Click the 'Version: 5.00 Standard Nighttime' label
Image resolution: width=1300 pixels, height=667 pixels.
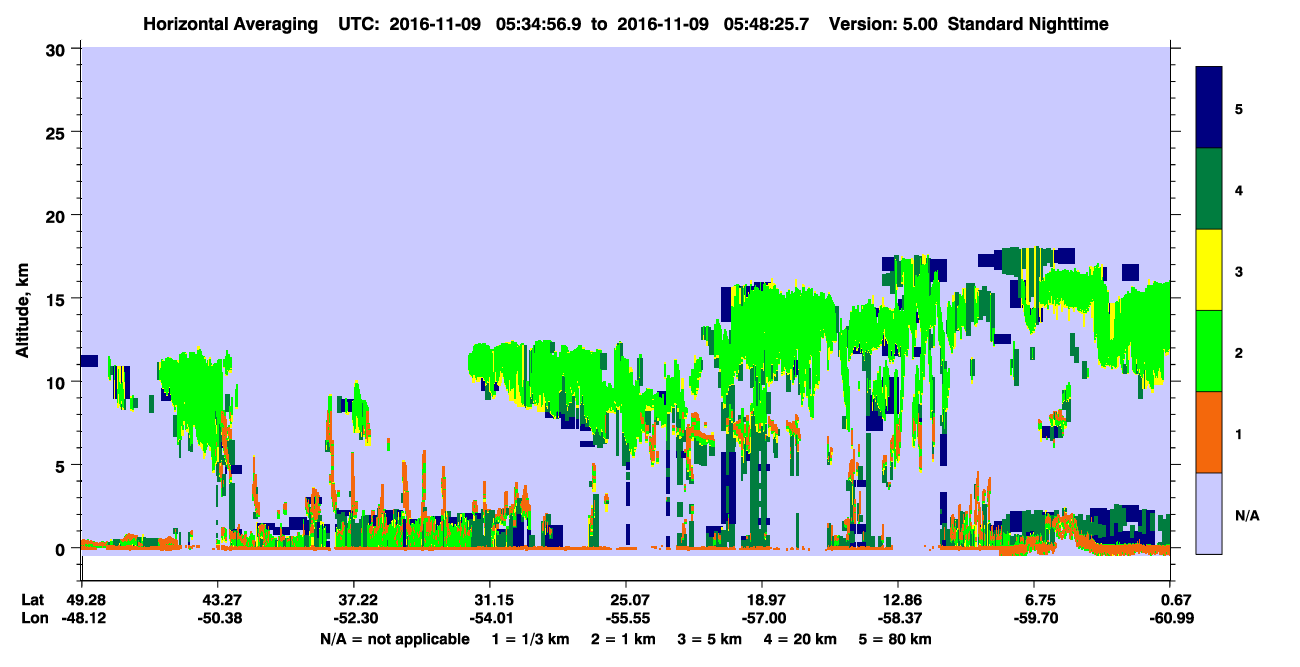(969, 24)
